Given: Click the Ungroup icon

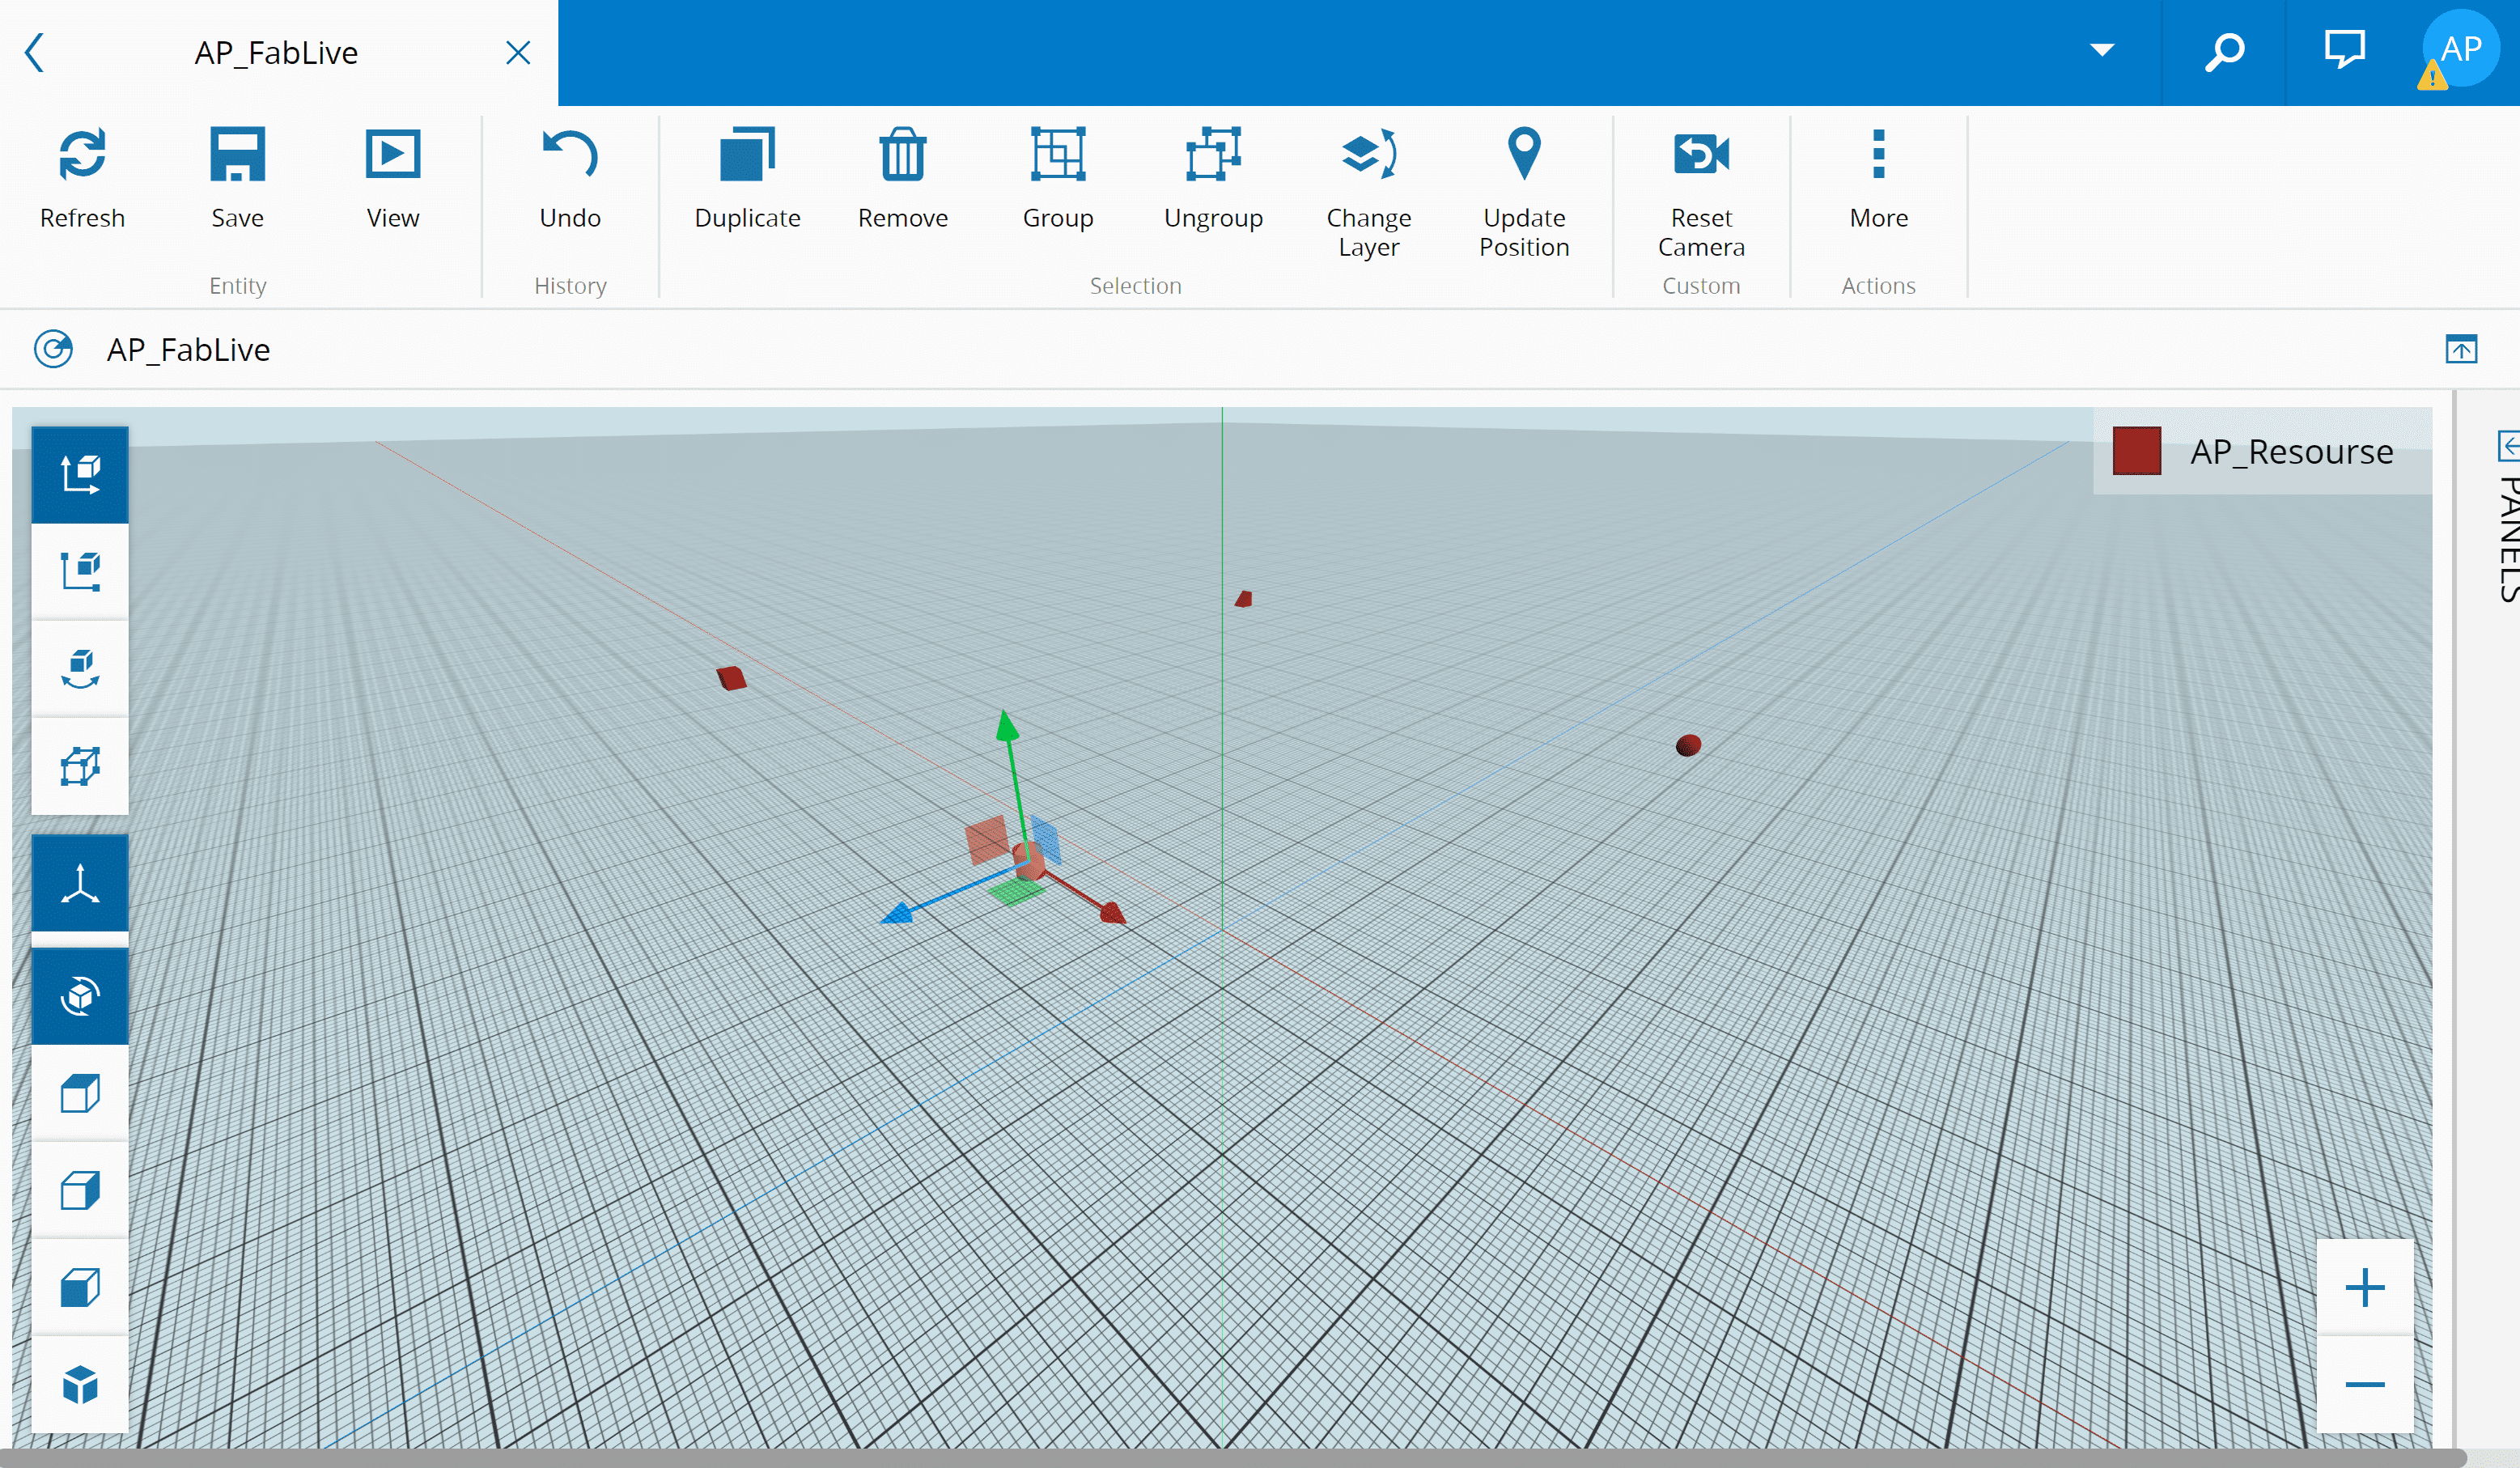Looking at the screenshot, I should 1213,155.
